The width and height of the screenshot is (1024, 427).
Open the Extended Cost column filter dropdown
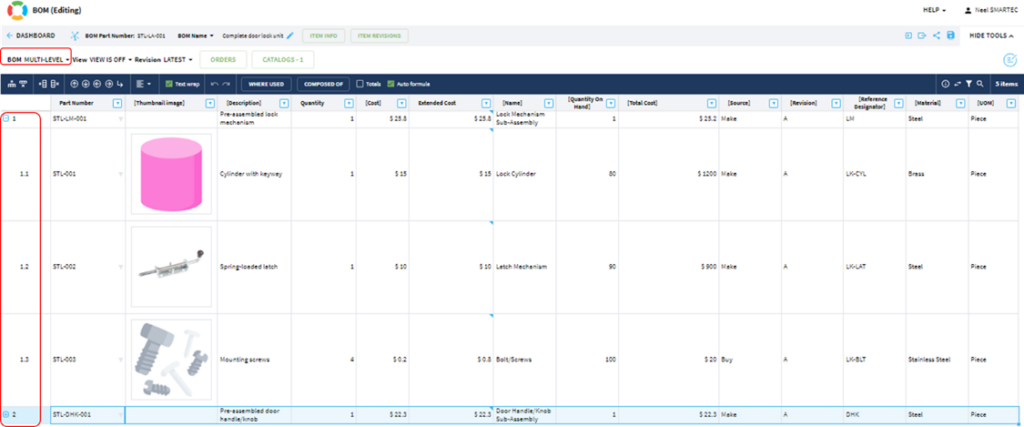486,103
